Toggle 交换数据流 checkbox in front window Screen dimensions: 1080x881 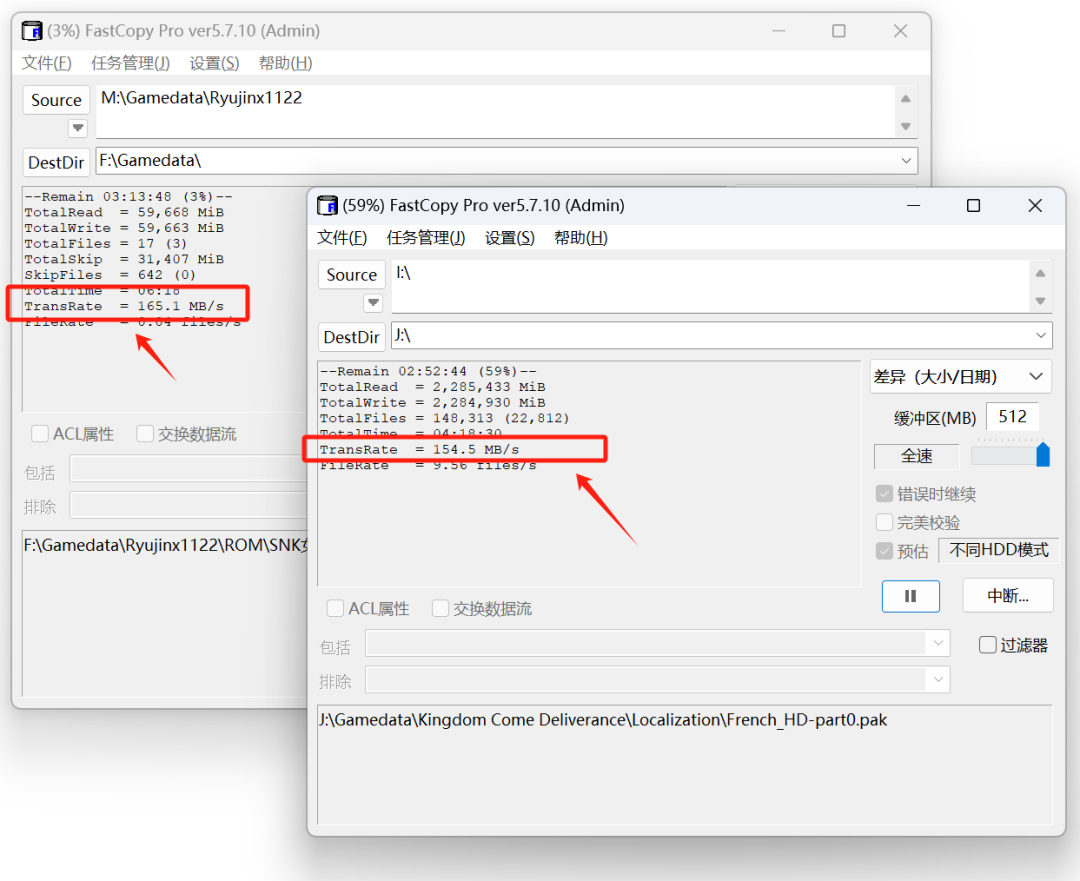(x=440, y=608)
